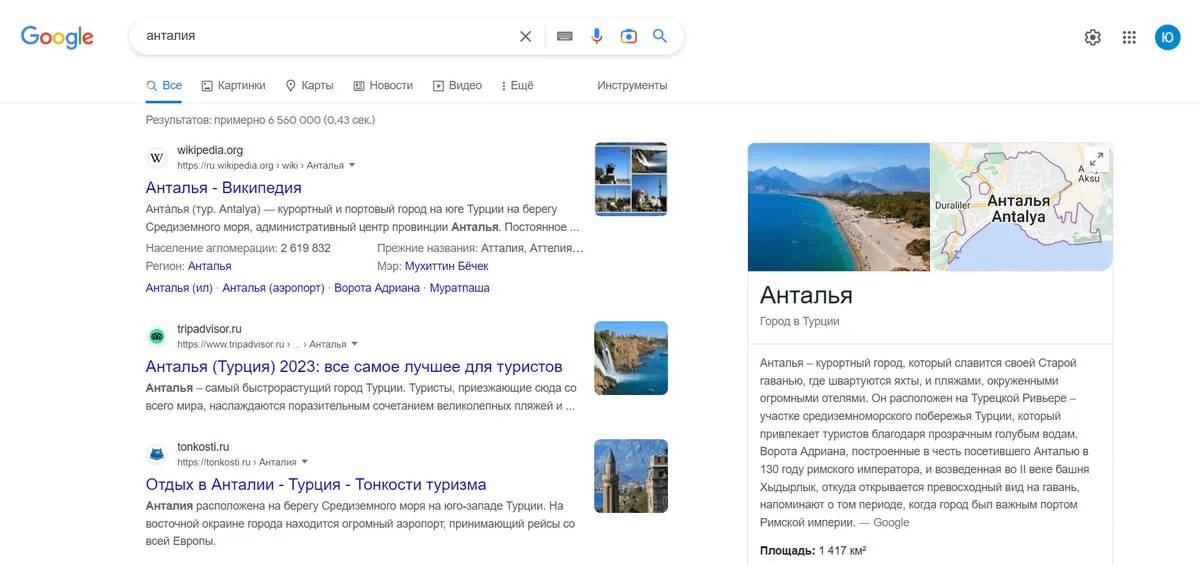Open dropdown arrow next to Tripadvisor URL
Screen dimensions: 1200x565
point(355,344)
